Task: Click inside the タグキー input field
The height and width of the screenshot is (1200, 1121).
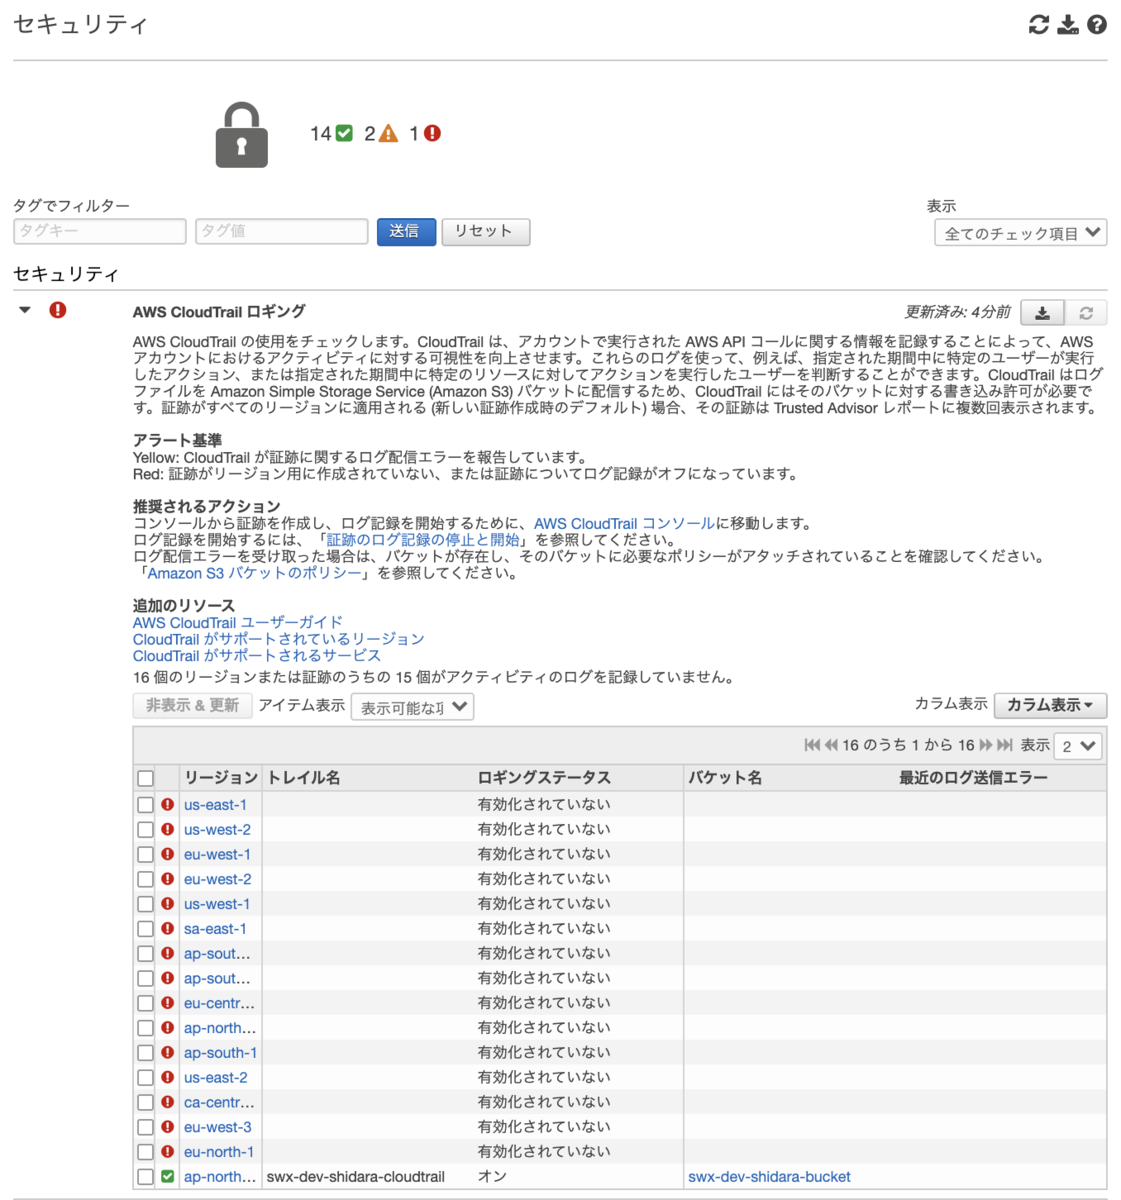Action: (x=98, y=231)
